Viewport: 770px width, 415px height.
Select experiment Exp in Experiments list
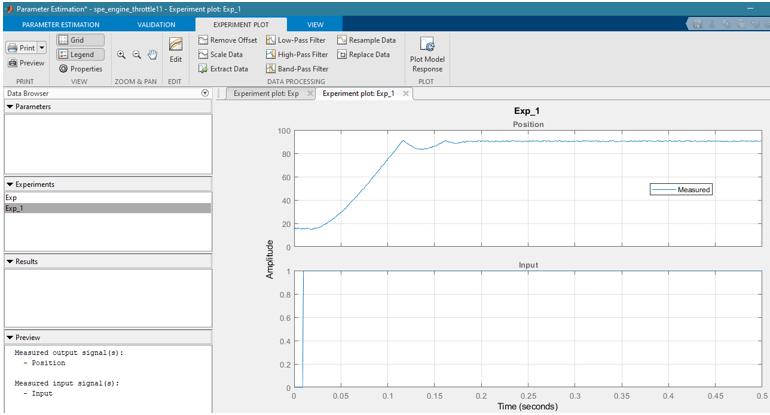click(x=12, y=198)
